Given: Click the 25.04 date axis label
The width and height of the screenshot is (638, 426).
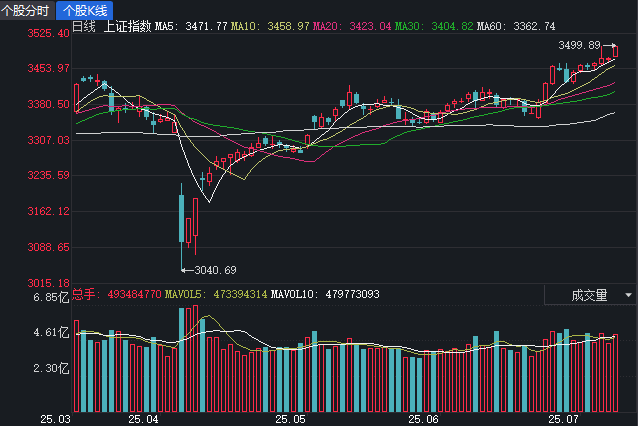Looking at the screenshot, I should (143, 419).
